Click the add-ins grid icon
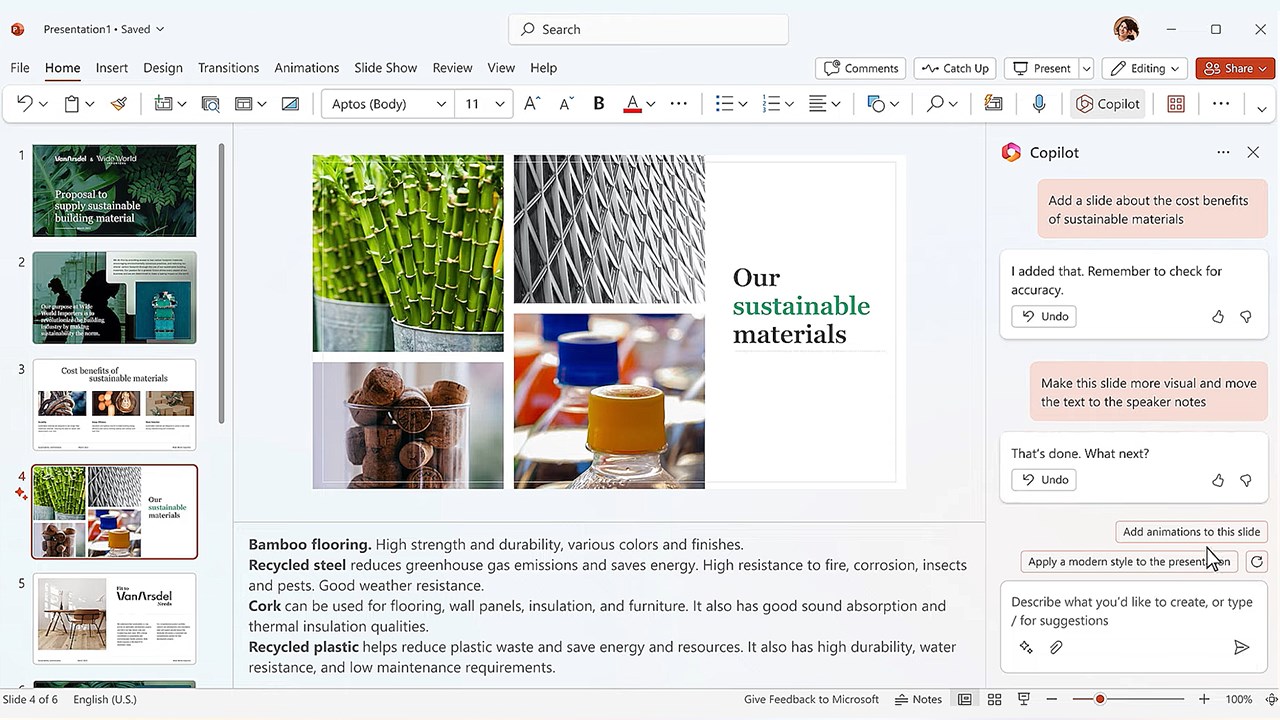Image resolution: width=1280 pixels, height=720 pixels. [x=1176, y=103]
